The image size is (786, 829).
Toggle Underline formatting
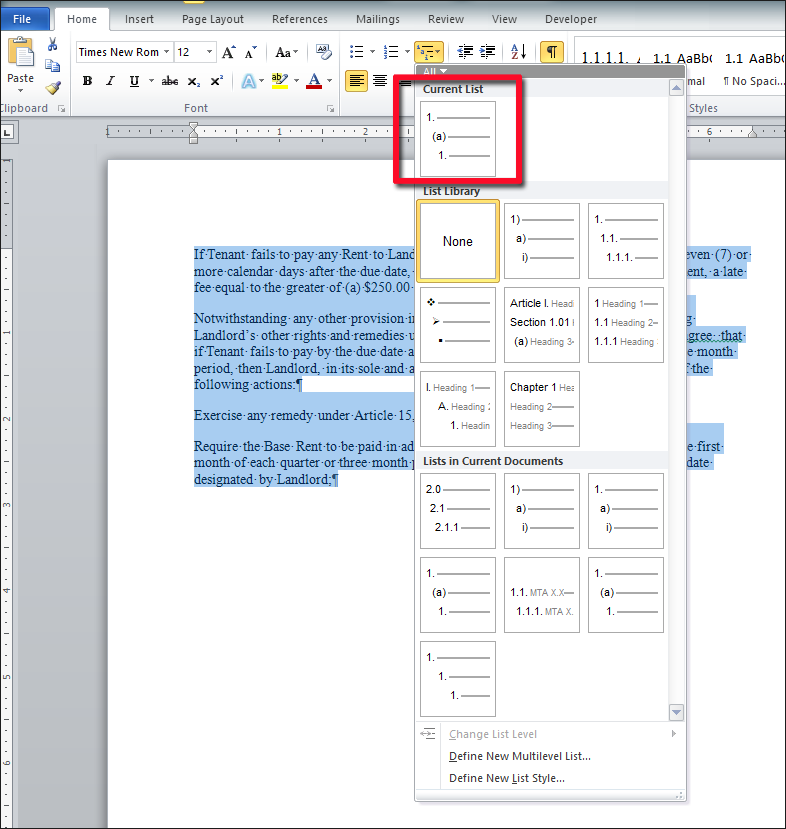coord(134,81)
